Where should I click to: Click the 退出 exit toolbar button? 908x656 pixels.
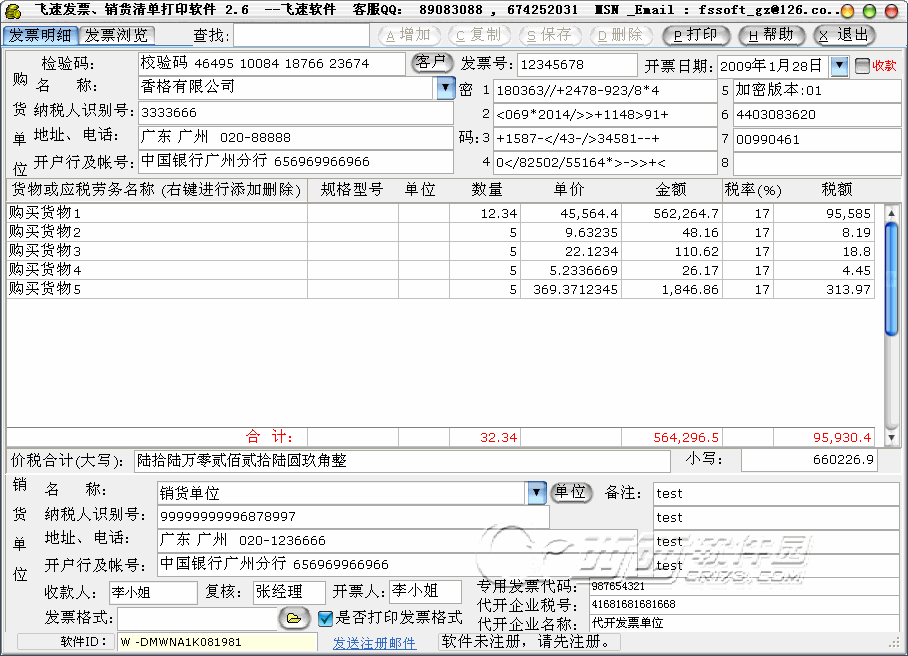pyautogui.click(x=845, y=35)
